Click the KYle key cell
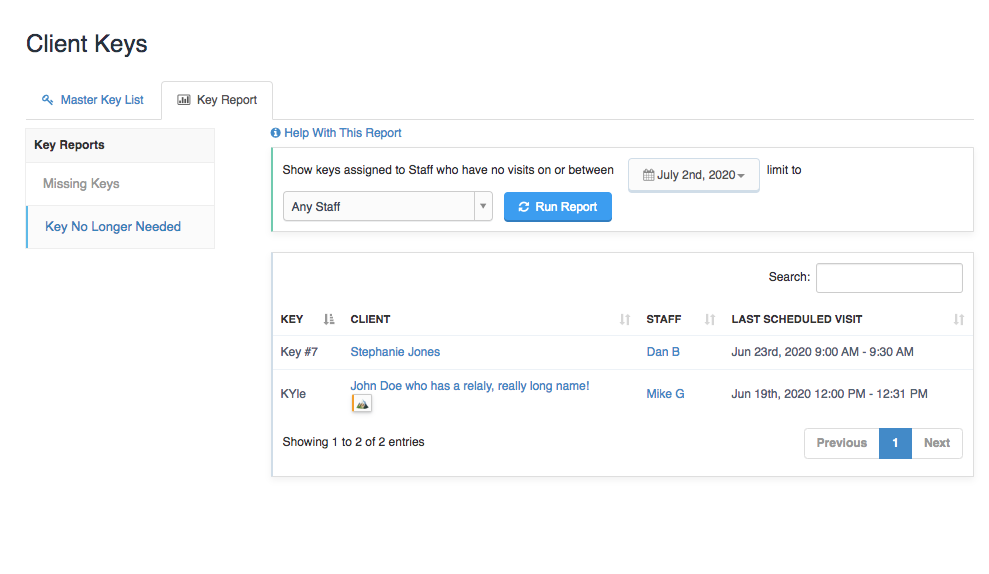This screenshot has width=989, height=574. (x=293, y=394)
